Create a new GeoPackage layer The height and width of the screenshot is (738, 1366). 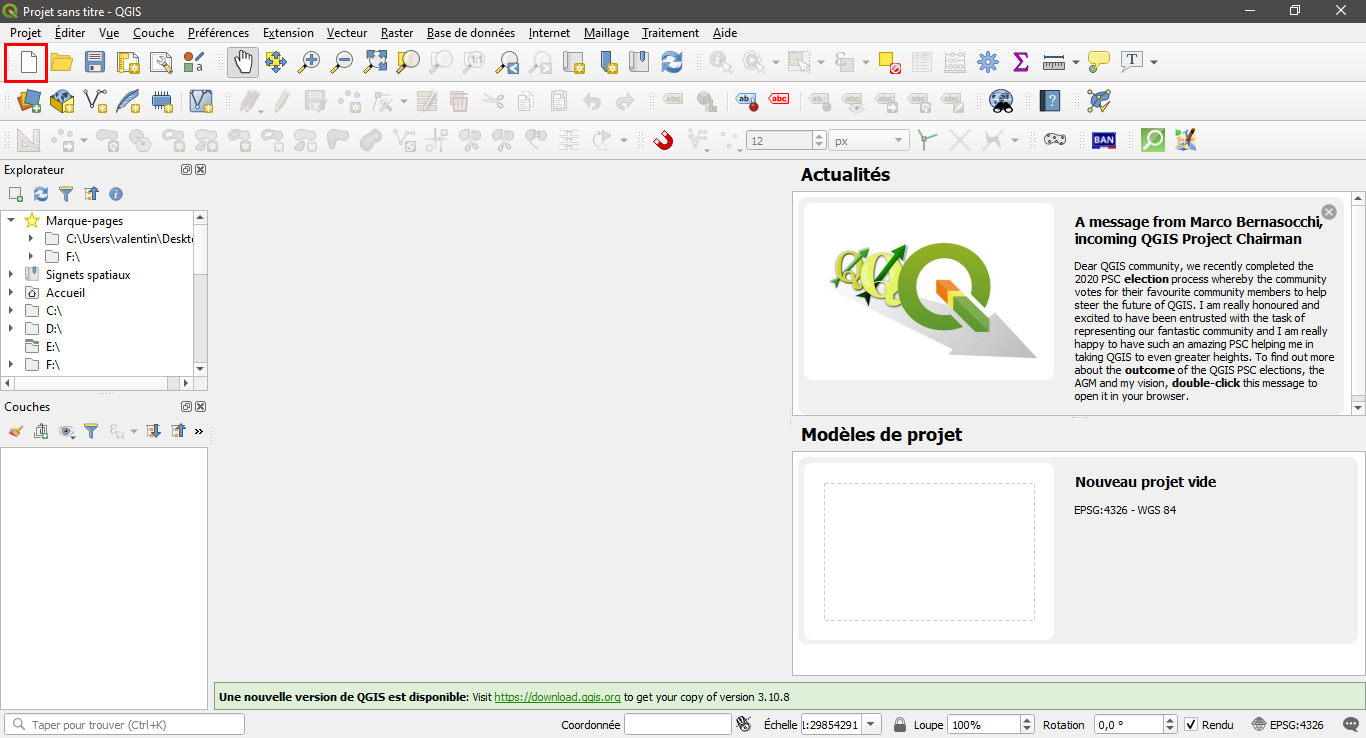pyautogui.click(x=62, y=101)
